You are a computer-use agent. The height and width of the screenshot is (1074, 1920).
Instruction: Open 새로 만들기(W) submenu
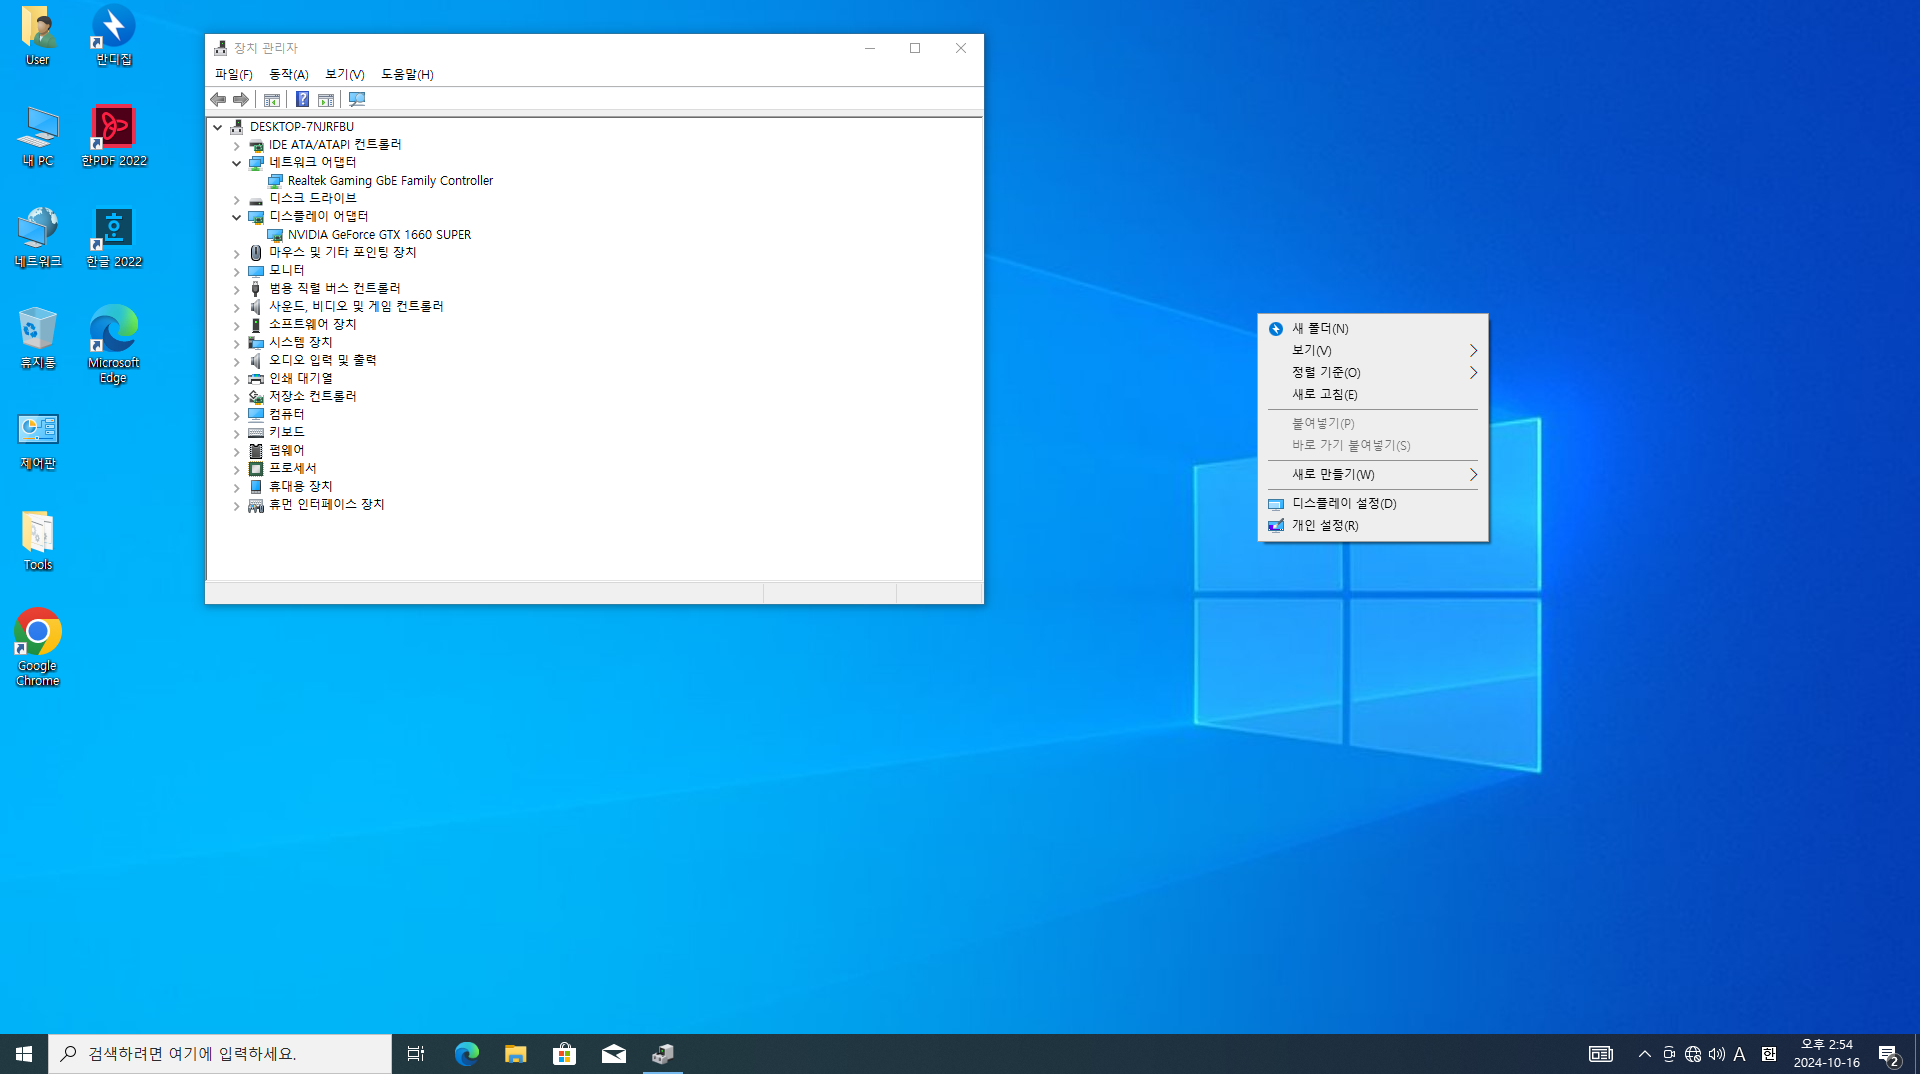(x=1373, y=474)
